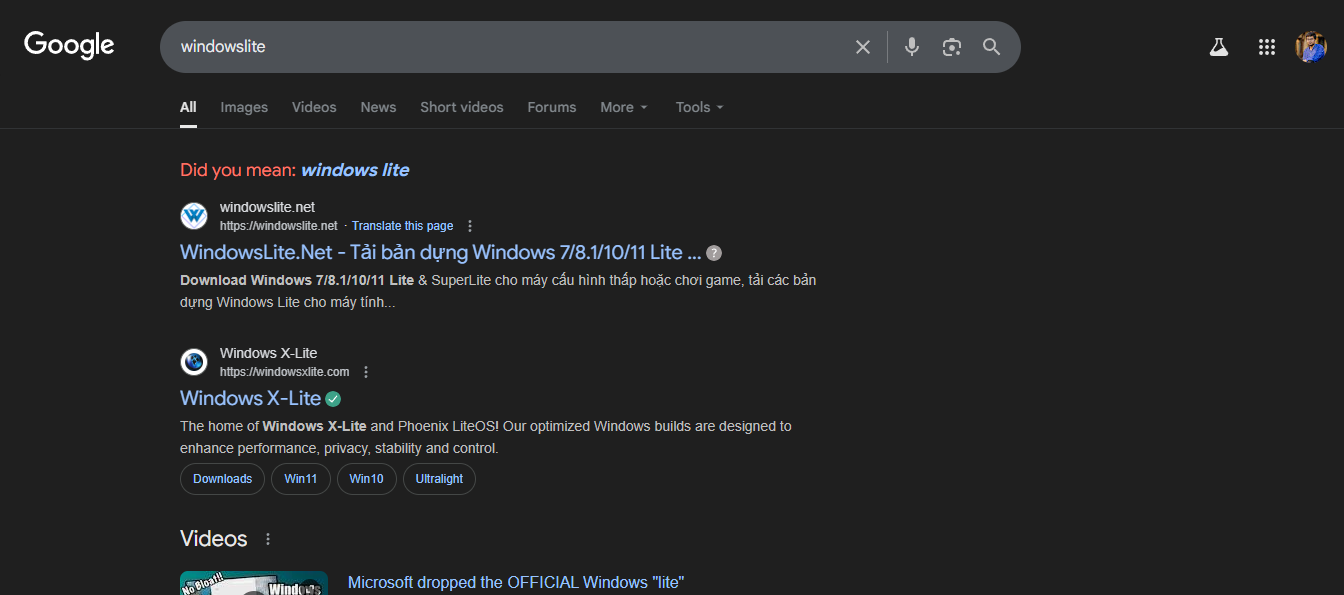1344x595 pixels.
Task: Open the Google account profile picture
Action: click(1310, 47)
